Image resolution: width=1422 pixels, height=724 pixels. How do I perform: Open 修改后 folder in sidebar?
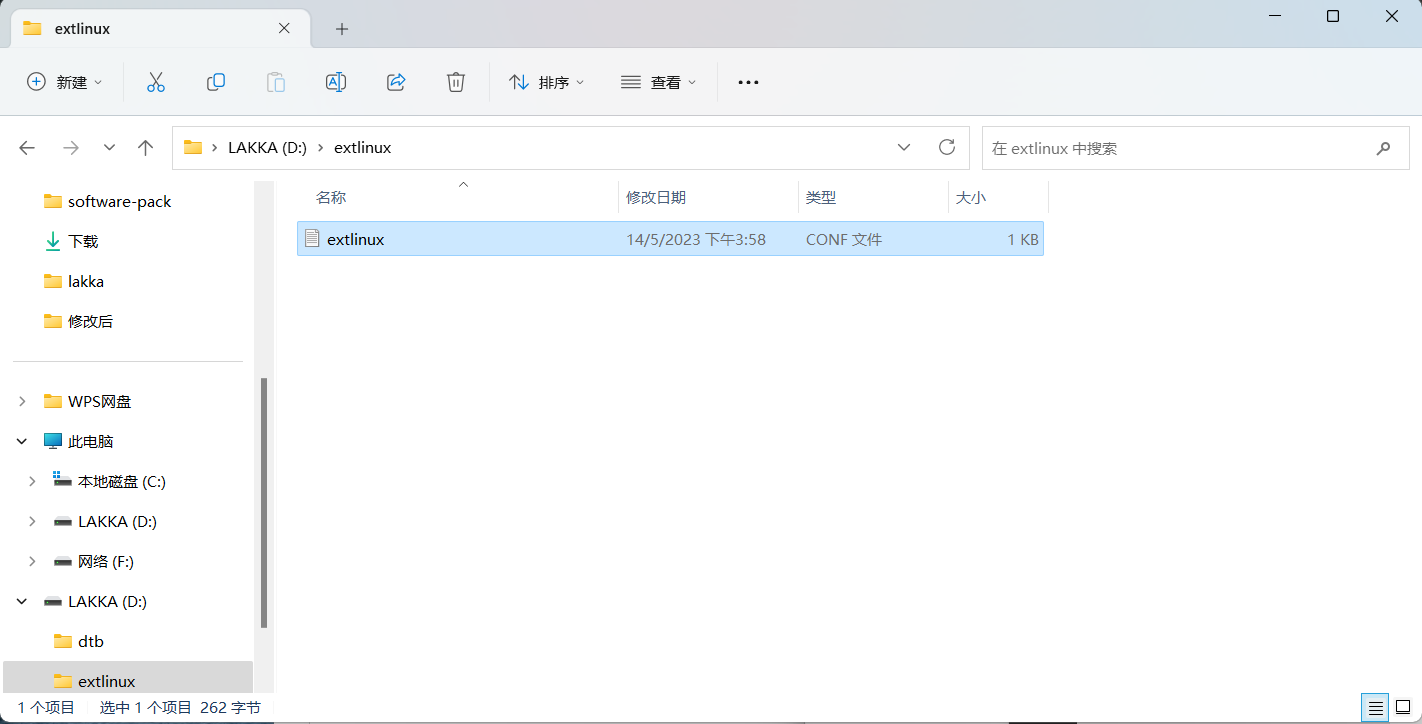90,321
